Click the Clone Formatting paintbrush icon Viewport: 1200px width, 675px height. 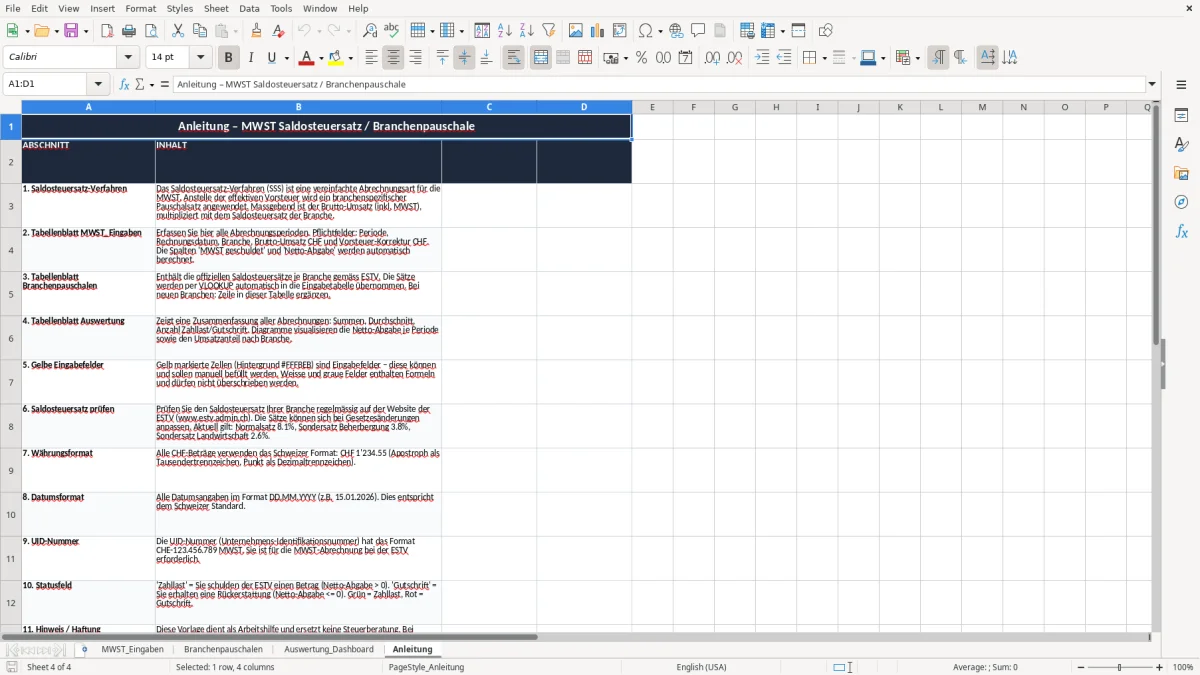click(256, 31)
